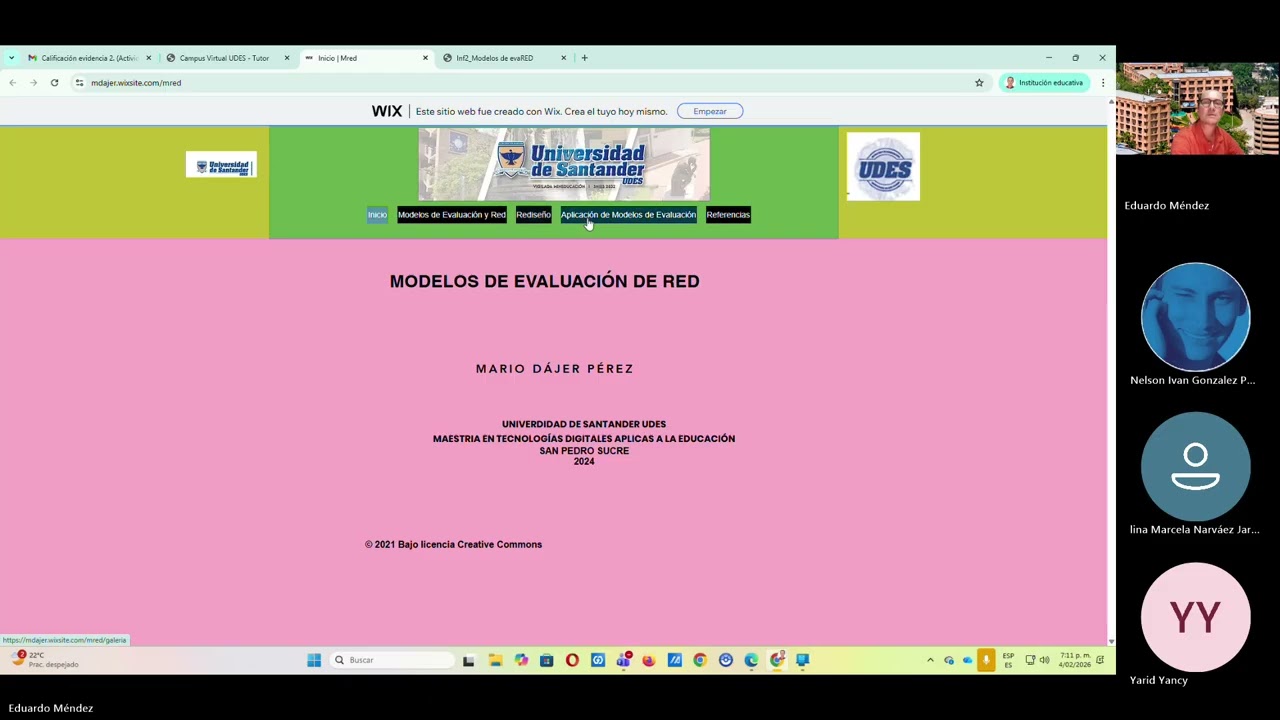This screenshot has height=720, width=1280.
Task: Open the Chrome three-dot menu
Action: tap(1102, 83)
